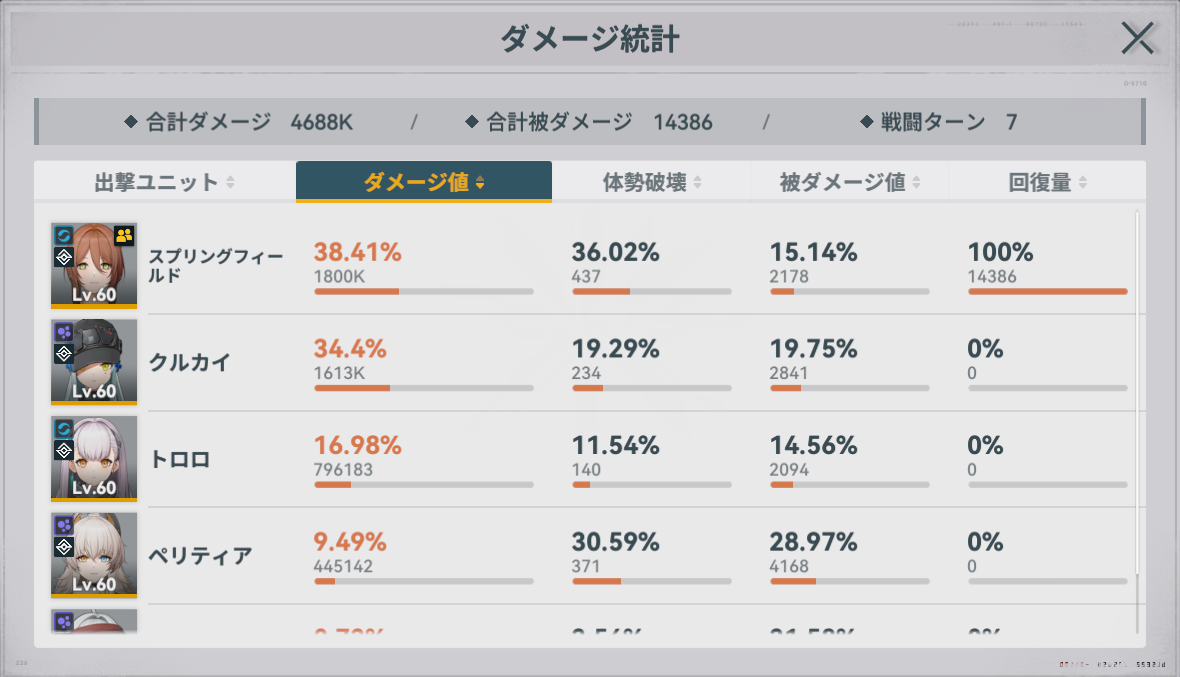Click the blue element icon on スプリングフィールド's portrait
This screenshot has height=677, width=1180.
tap(64, 236)
